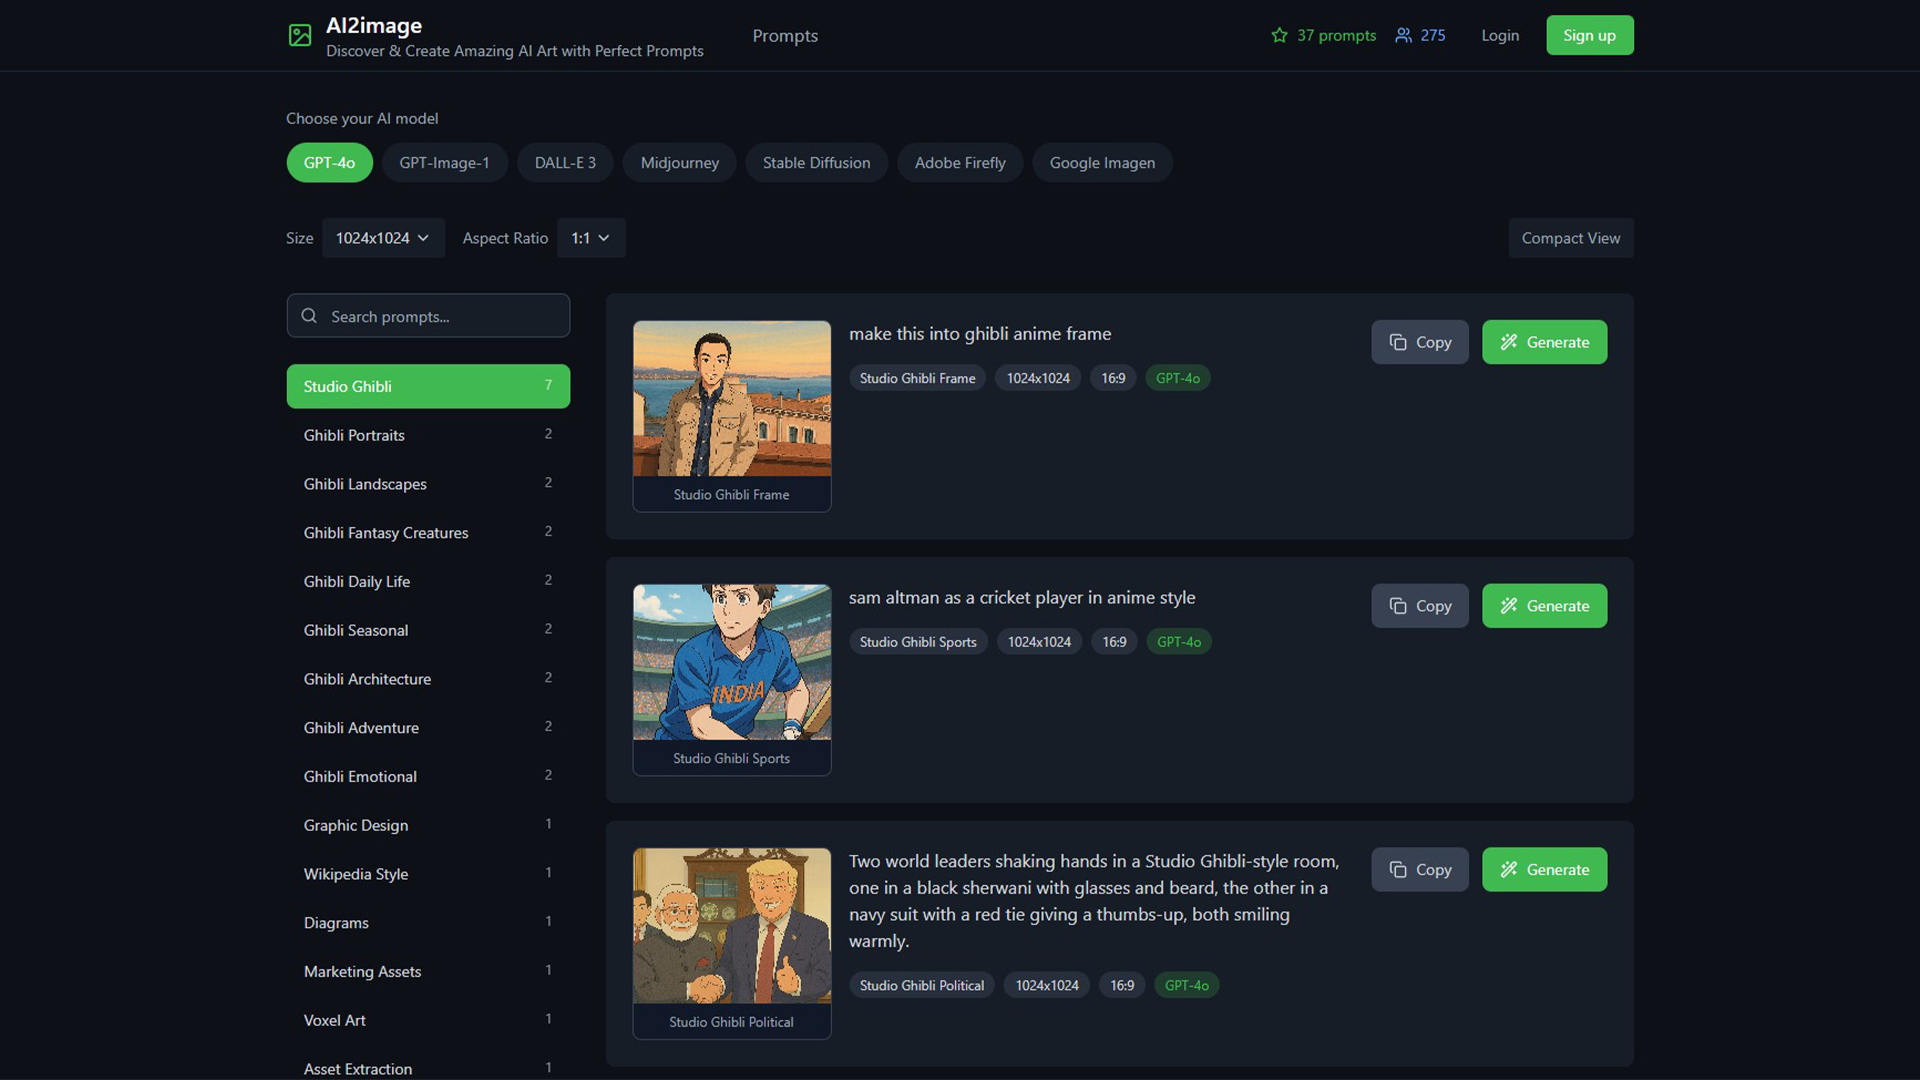
Task: Open Wikipedia Style category
Action: (428, 874)
